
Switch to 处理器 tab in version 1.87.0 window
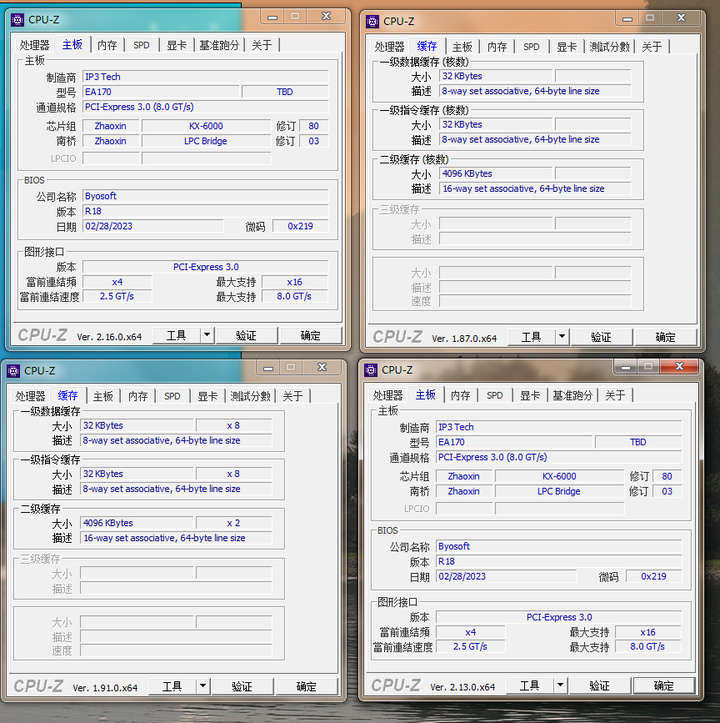pyautogui.click(x=389, y=47)
